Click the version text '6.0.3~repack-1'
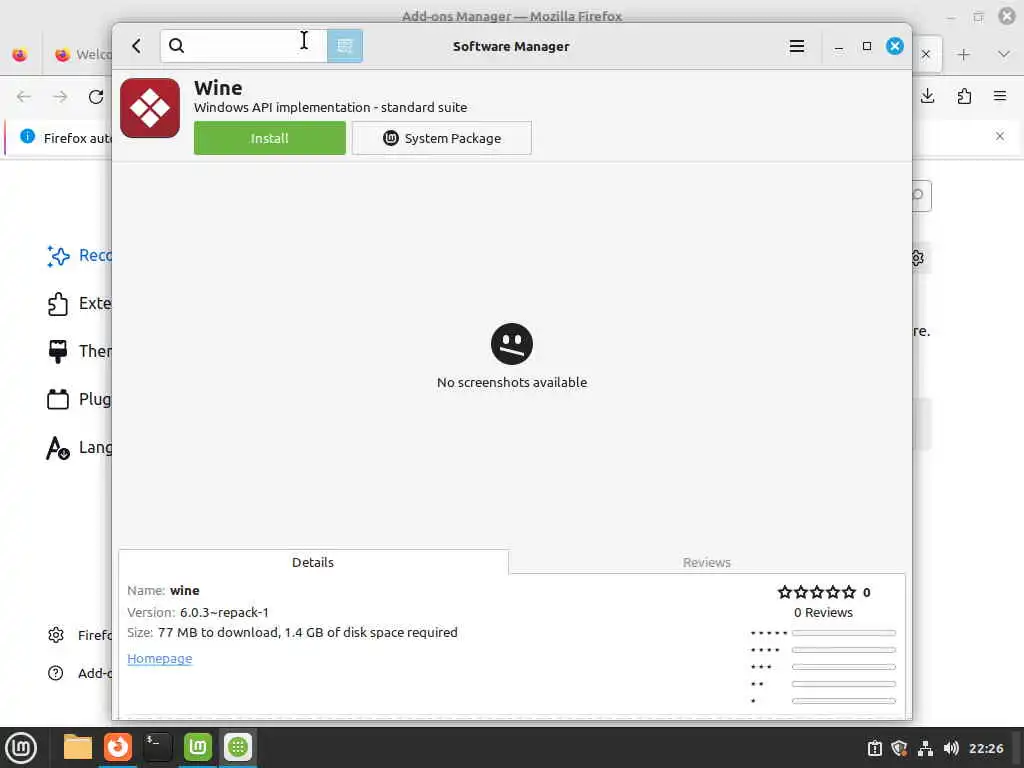 225,613
